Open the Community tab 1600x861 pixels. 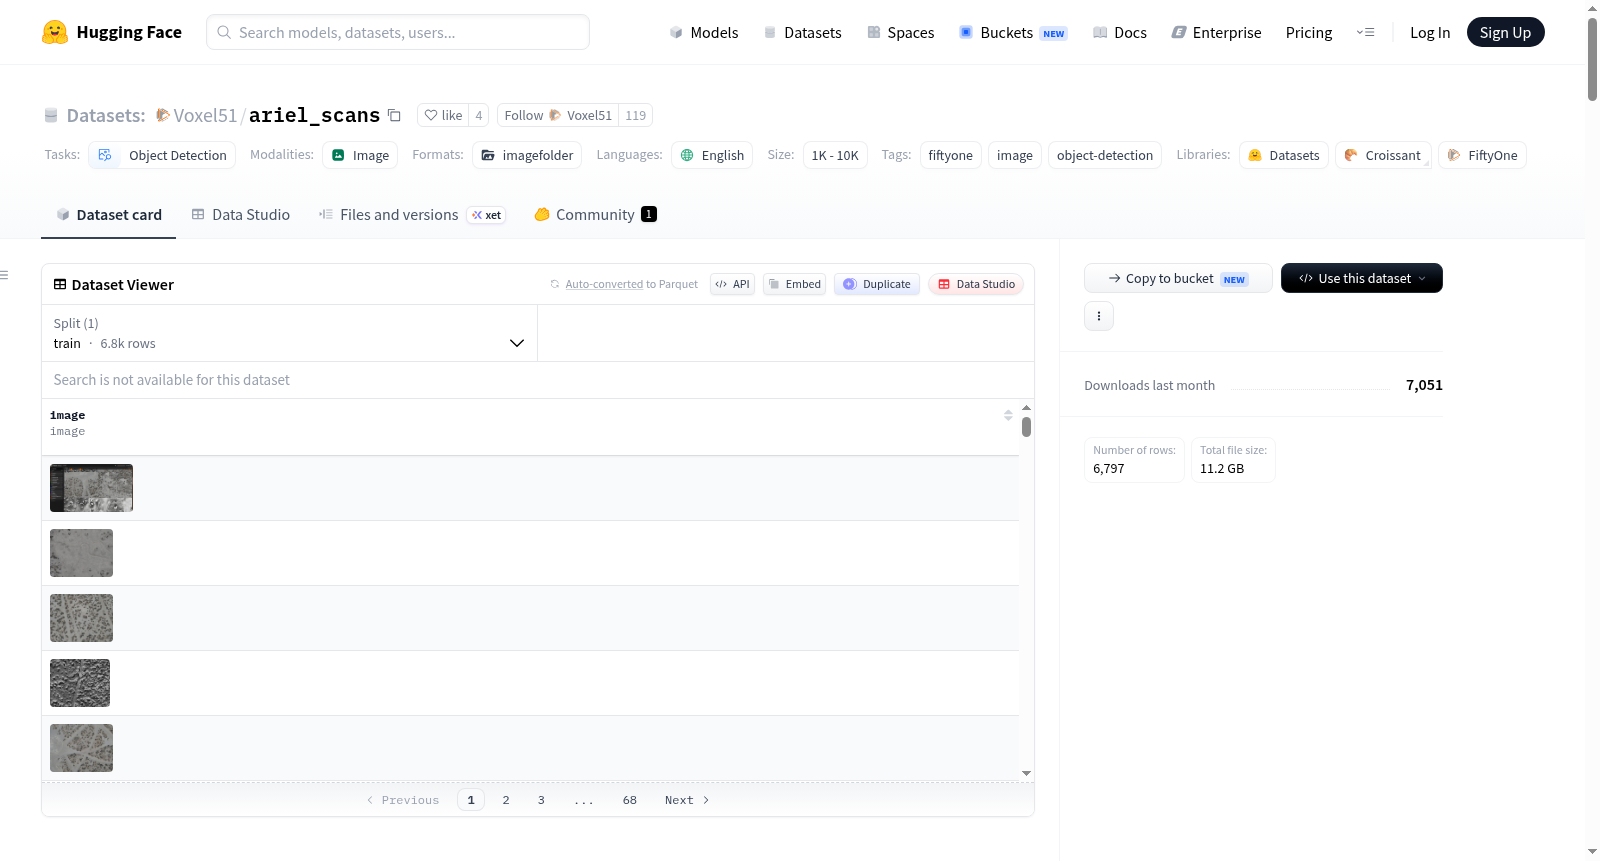pyautogui.click(x=596, y=214)
